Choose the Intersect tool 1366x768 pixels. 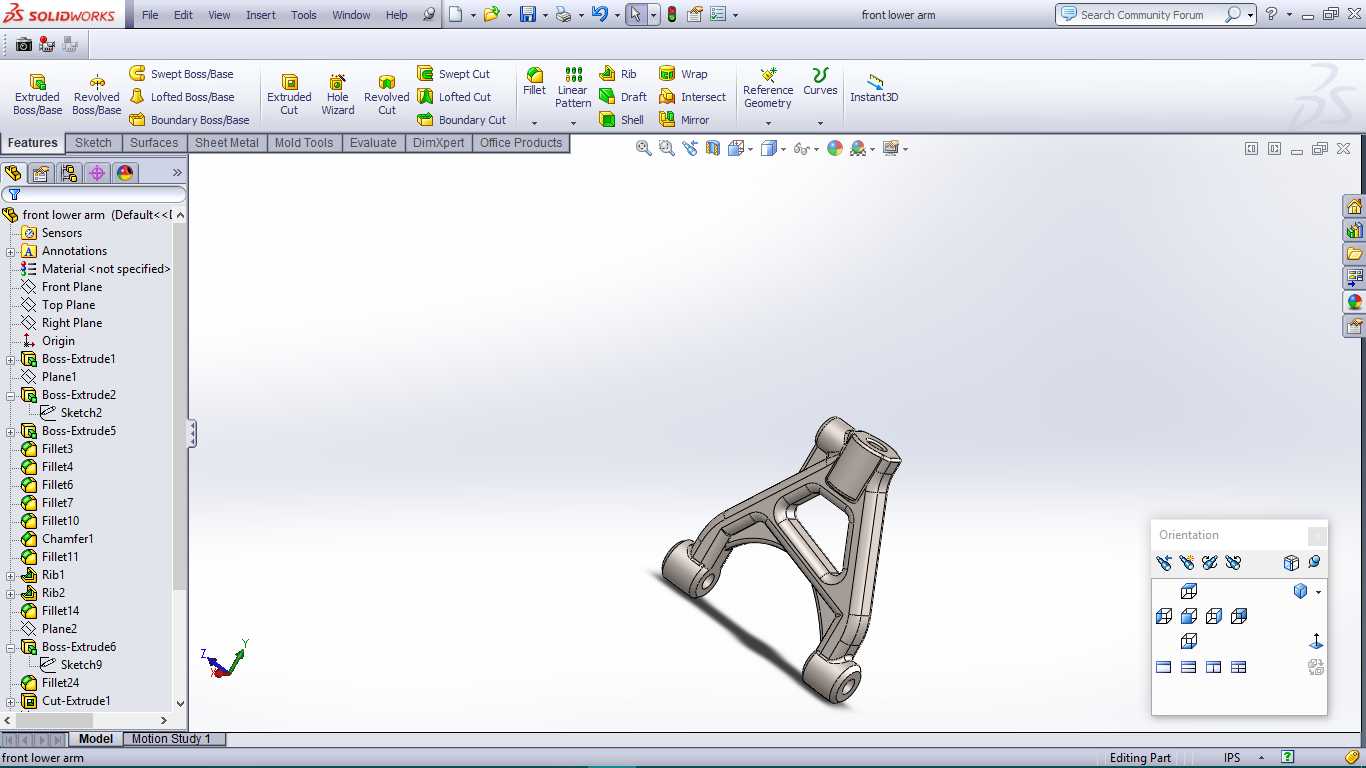pyautogui.click(x=692, y=97)
